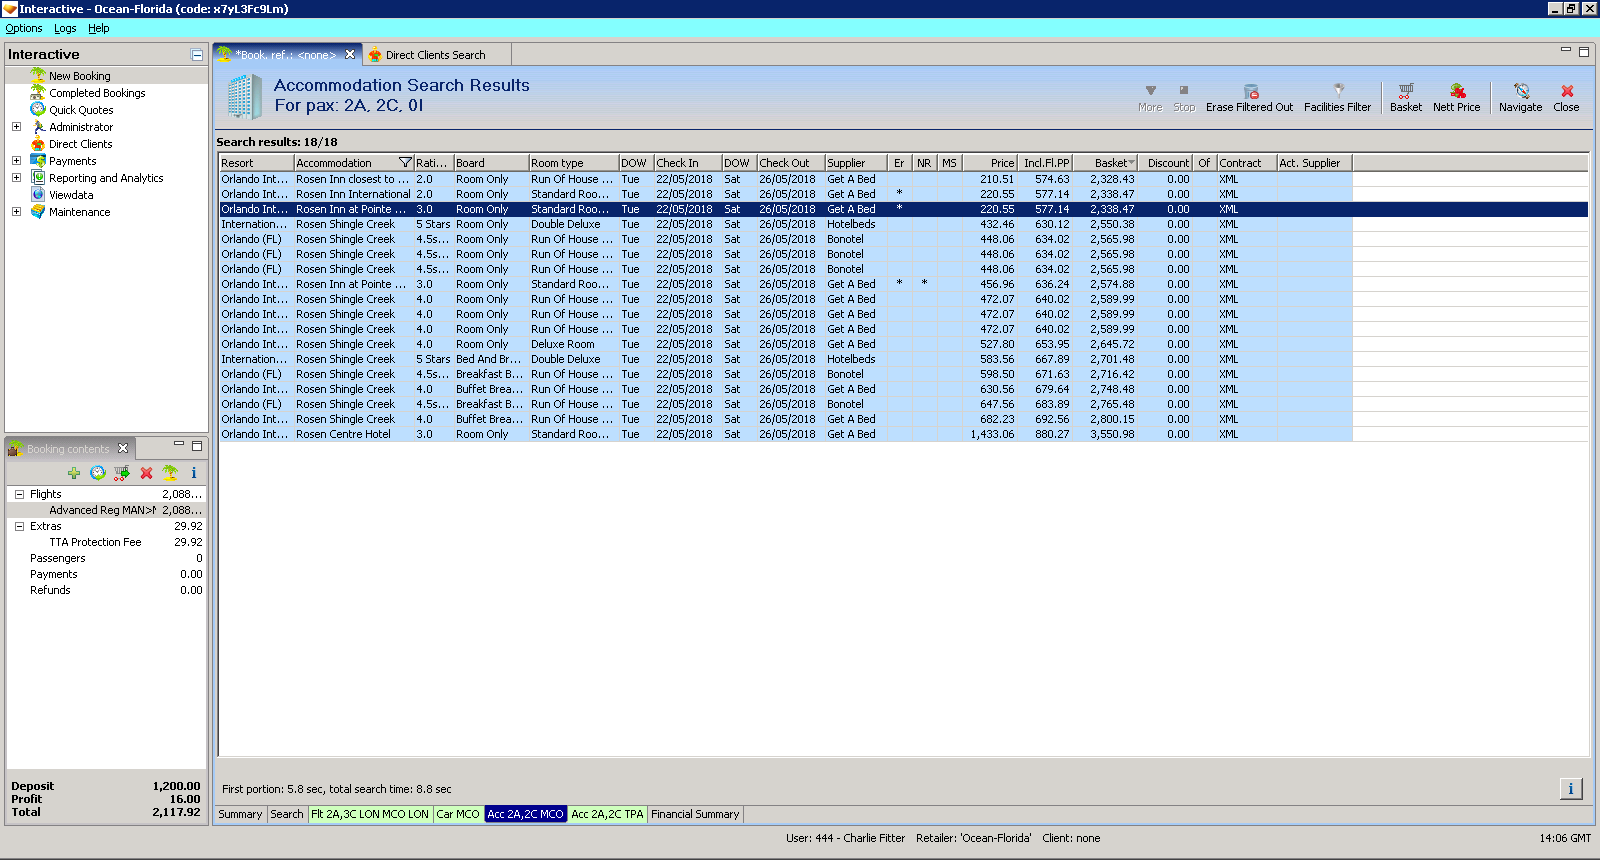1600x860 pixels.
Task: Click the Accommodation column filter funnel
Action: (x=405, y=163)
